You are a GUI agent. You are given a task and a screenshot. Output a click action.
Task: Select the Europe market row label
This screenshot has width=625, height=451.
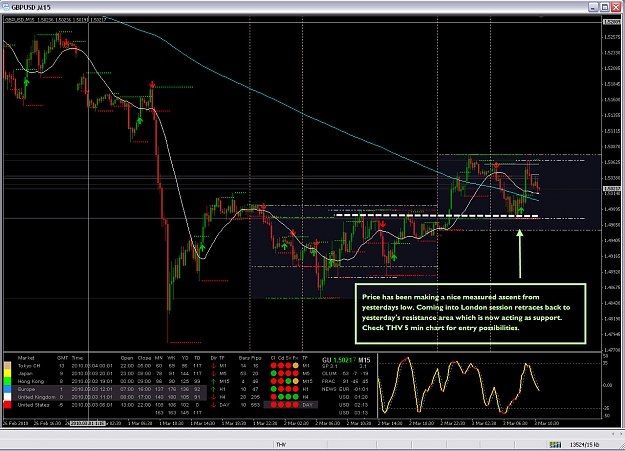[x=26, y=389]
